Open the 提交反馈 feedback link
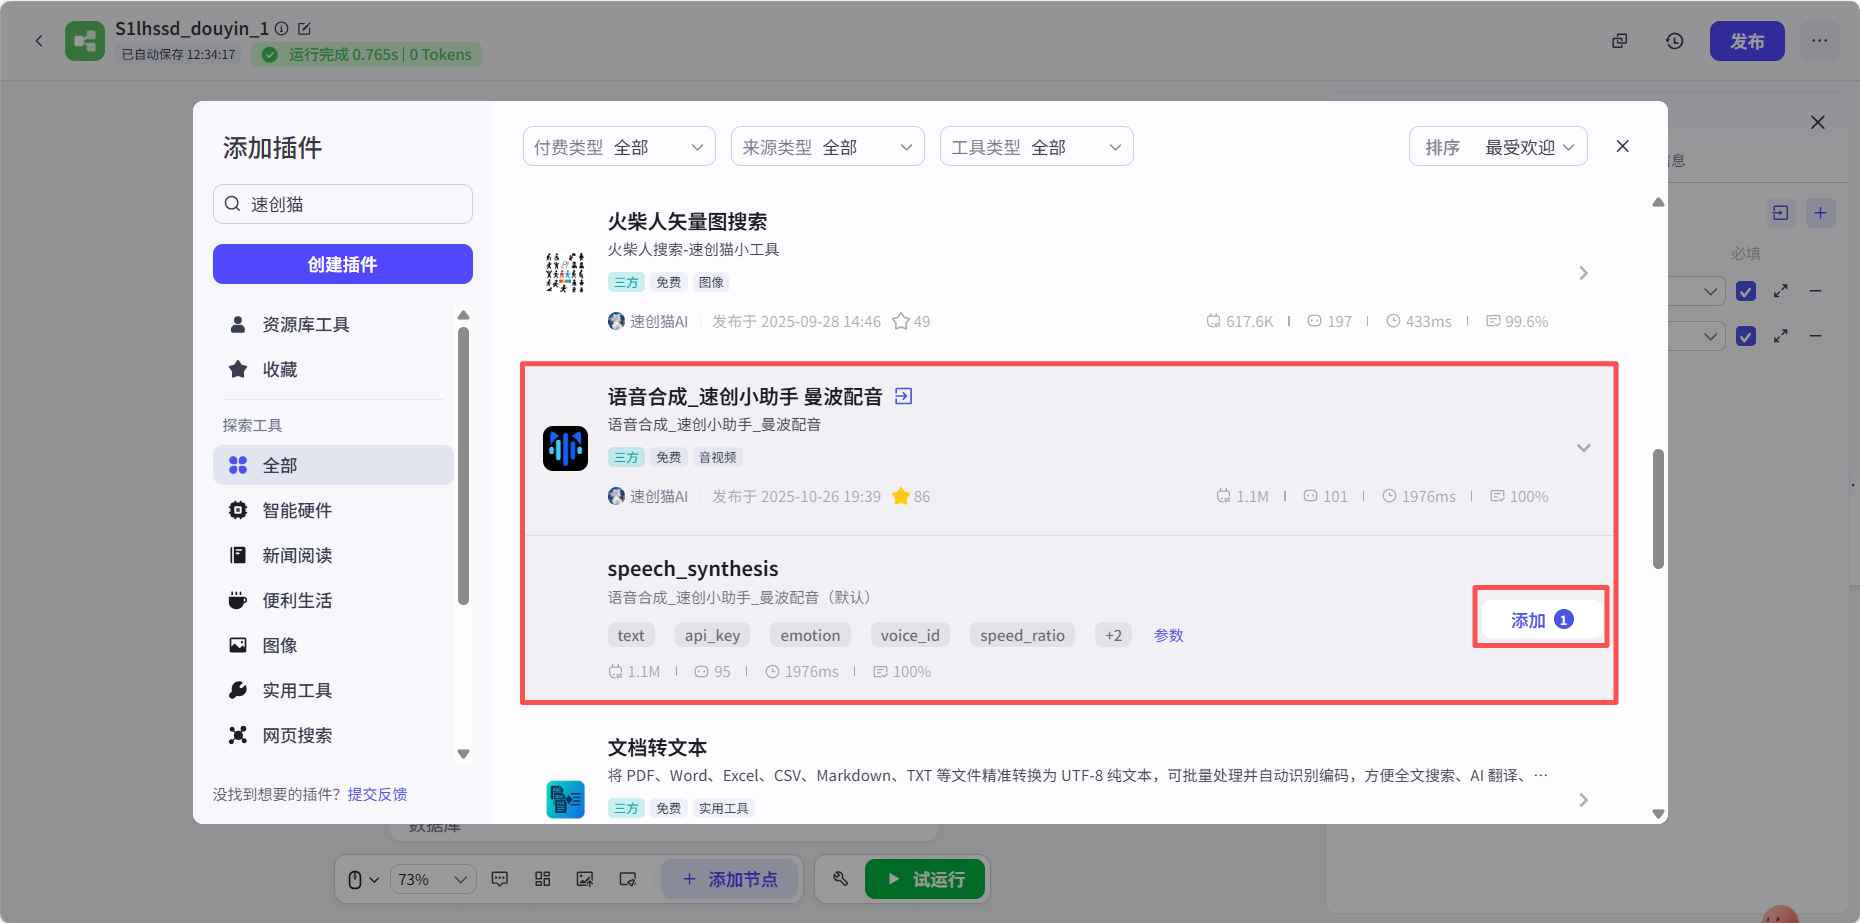The height and width of the screenshot is (923, 1860). pyautogui.click(x=377, y=793)
